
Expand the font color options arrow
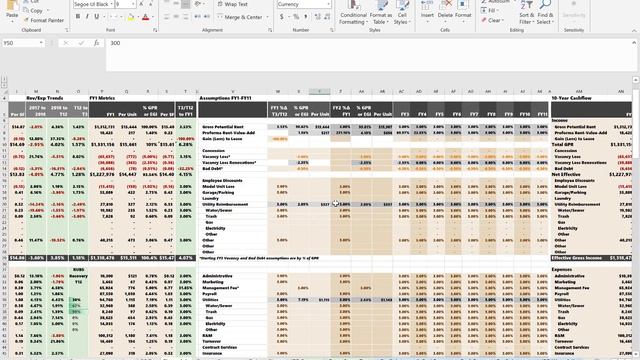[x=153, y=17]
